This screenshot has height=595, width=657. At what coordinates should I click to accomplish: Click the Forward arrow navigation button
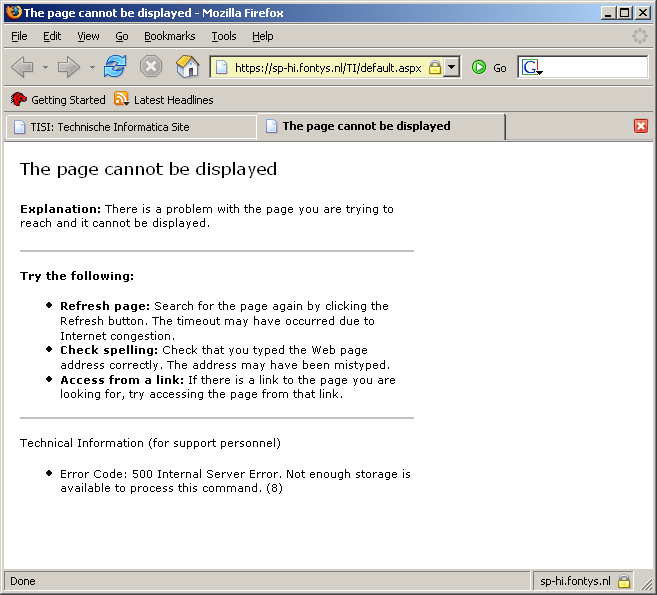pyautogui.click(x=69, y=67)
